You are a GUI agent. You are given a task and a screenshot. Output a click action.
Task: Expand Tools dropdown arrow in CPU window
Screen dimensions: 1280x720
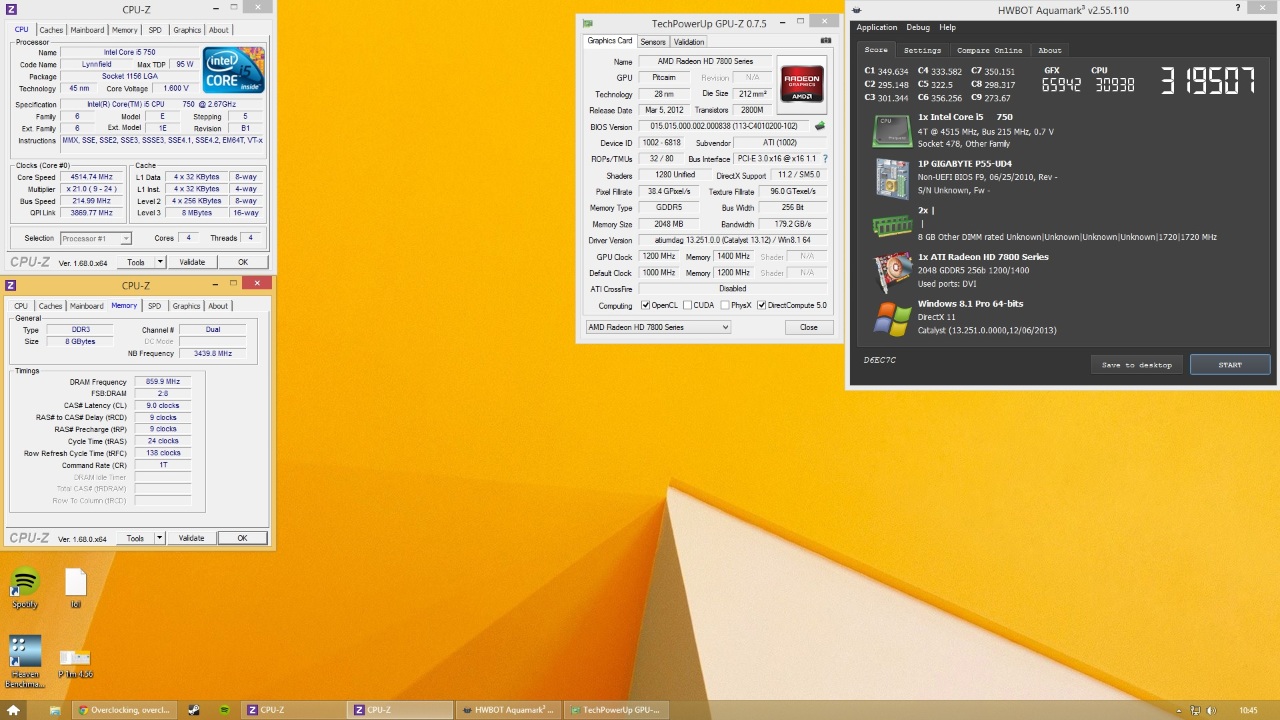[160, 262]
